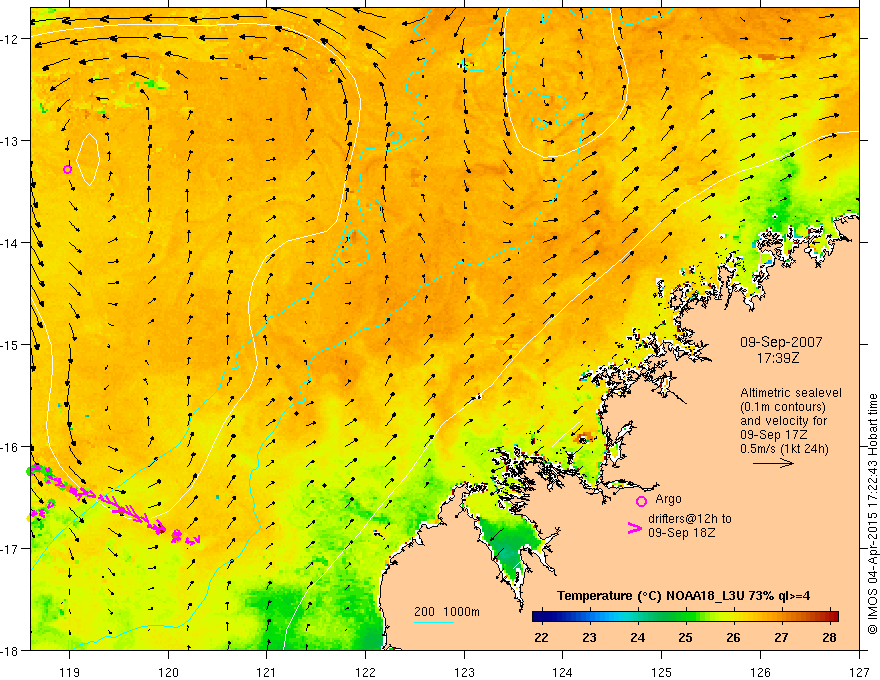Click the longitude label 119
The image size is (880, 680).
click(69, 672)
